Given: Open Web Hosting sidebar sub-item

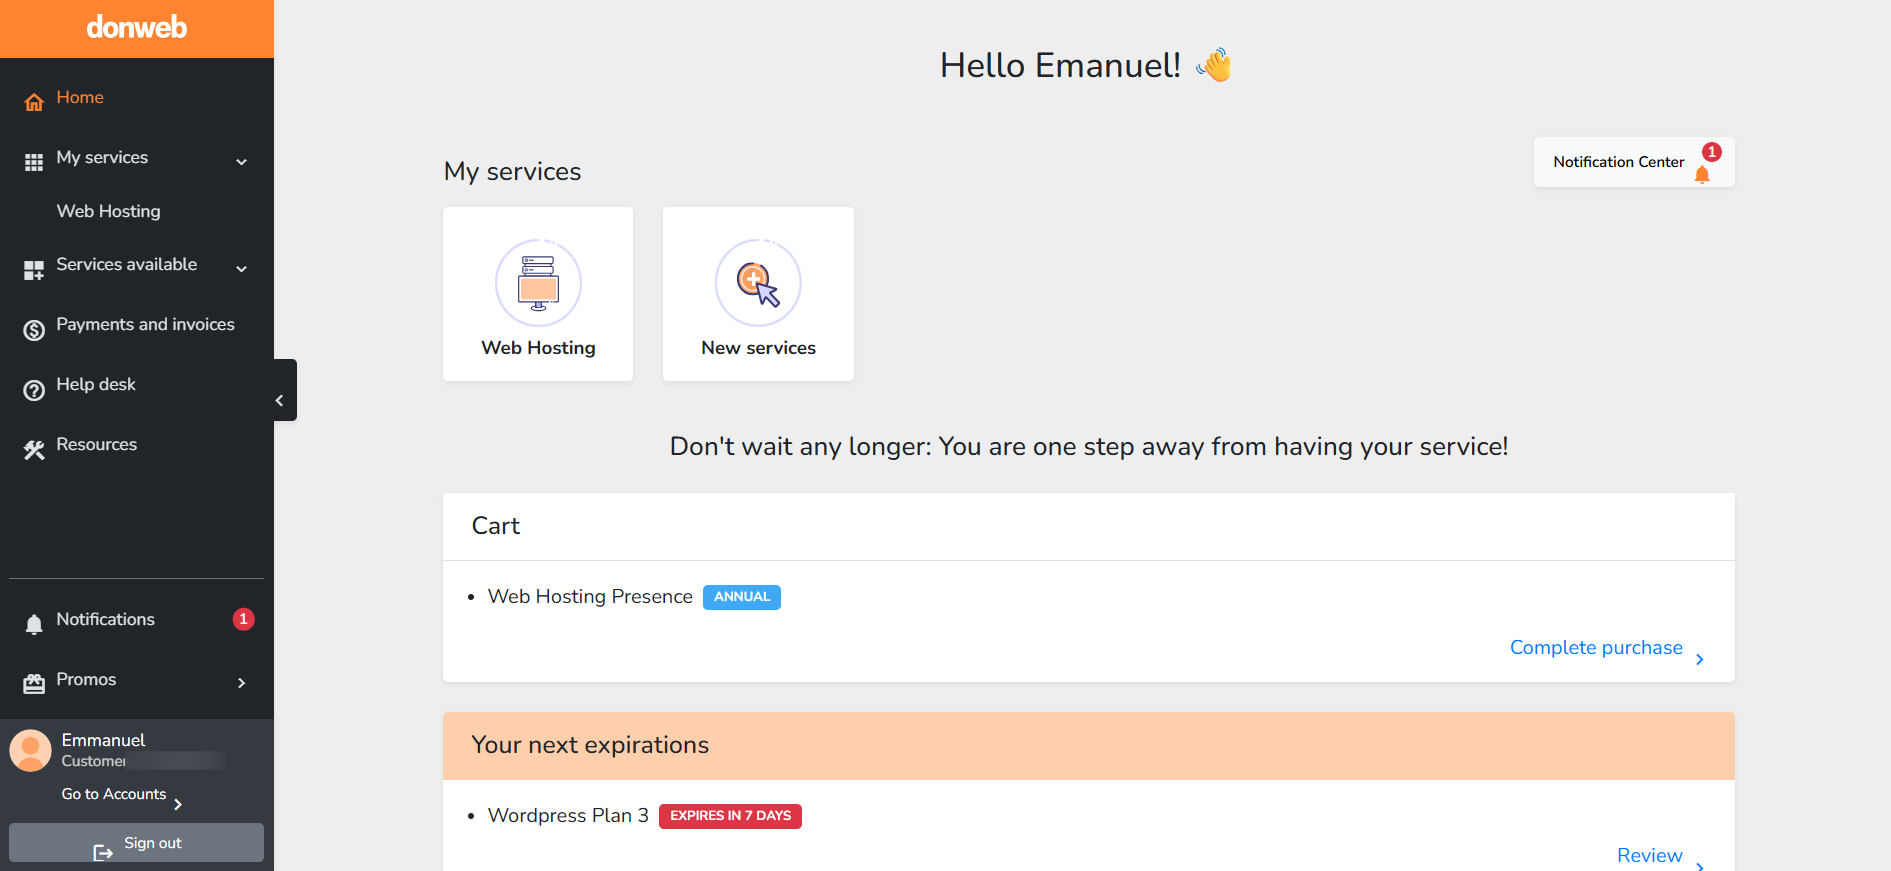Looking at the screenshot, I should 108,211.
